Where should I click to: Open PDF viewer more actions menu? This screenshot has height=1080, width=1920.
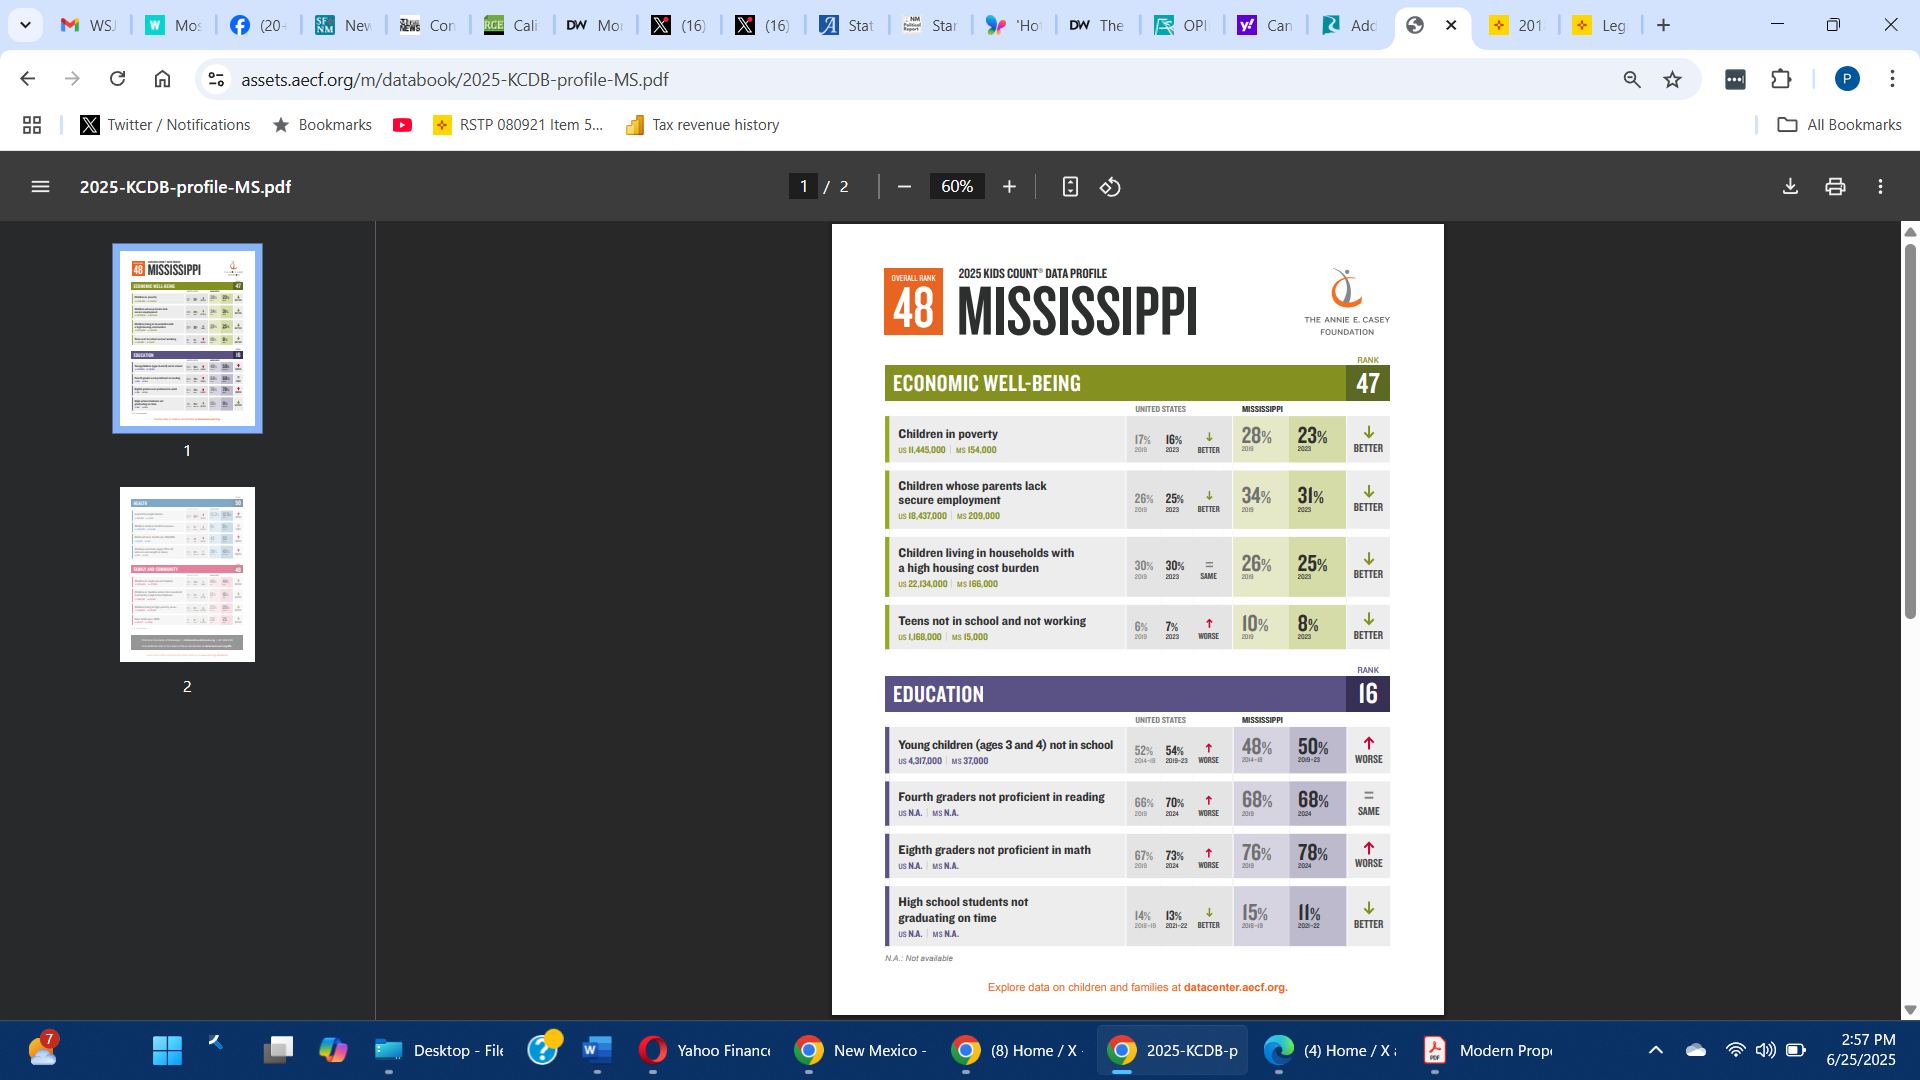point(1880,187)
